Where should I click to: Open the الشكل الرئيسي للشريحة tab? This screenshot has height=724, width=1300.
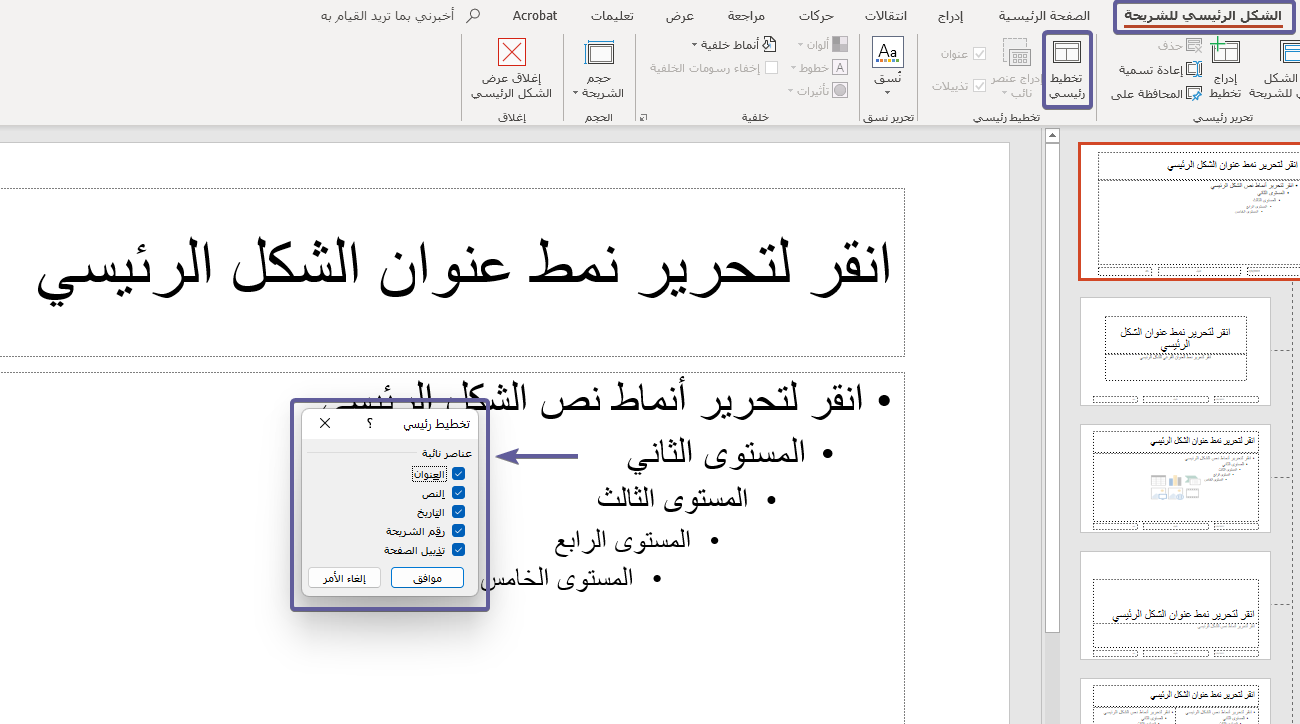pyautogui.click(x=1203, y=16)
